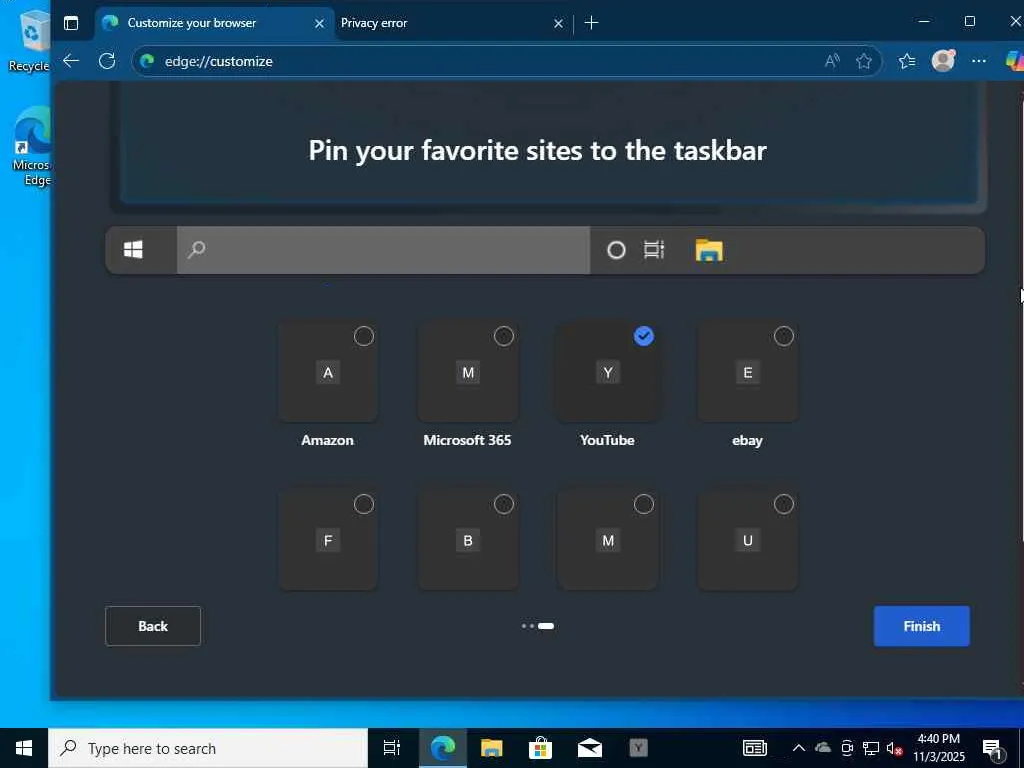Screen dimensions: 1024x768
Task: Select the checkbox on the U tile
Action: coord(784,504)
